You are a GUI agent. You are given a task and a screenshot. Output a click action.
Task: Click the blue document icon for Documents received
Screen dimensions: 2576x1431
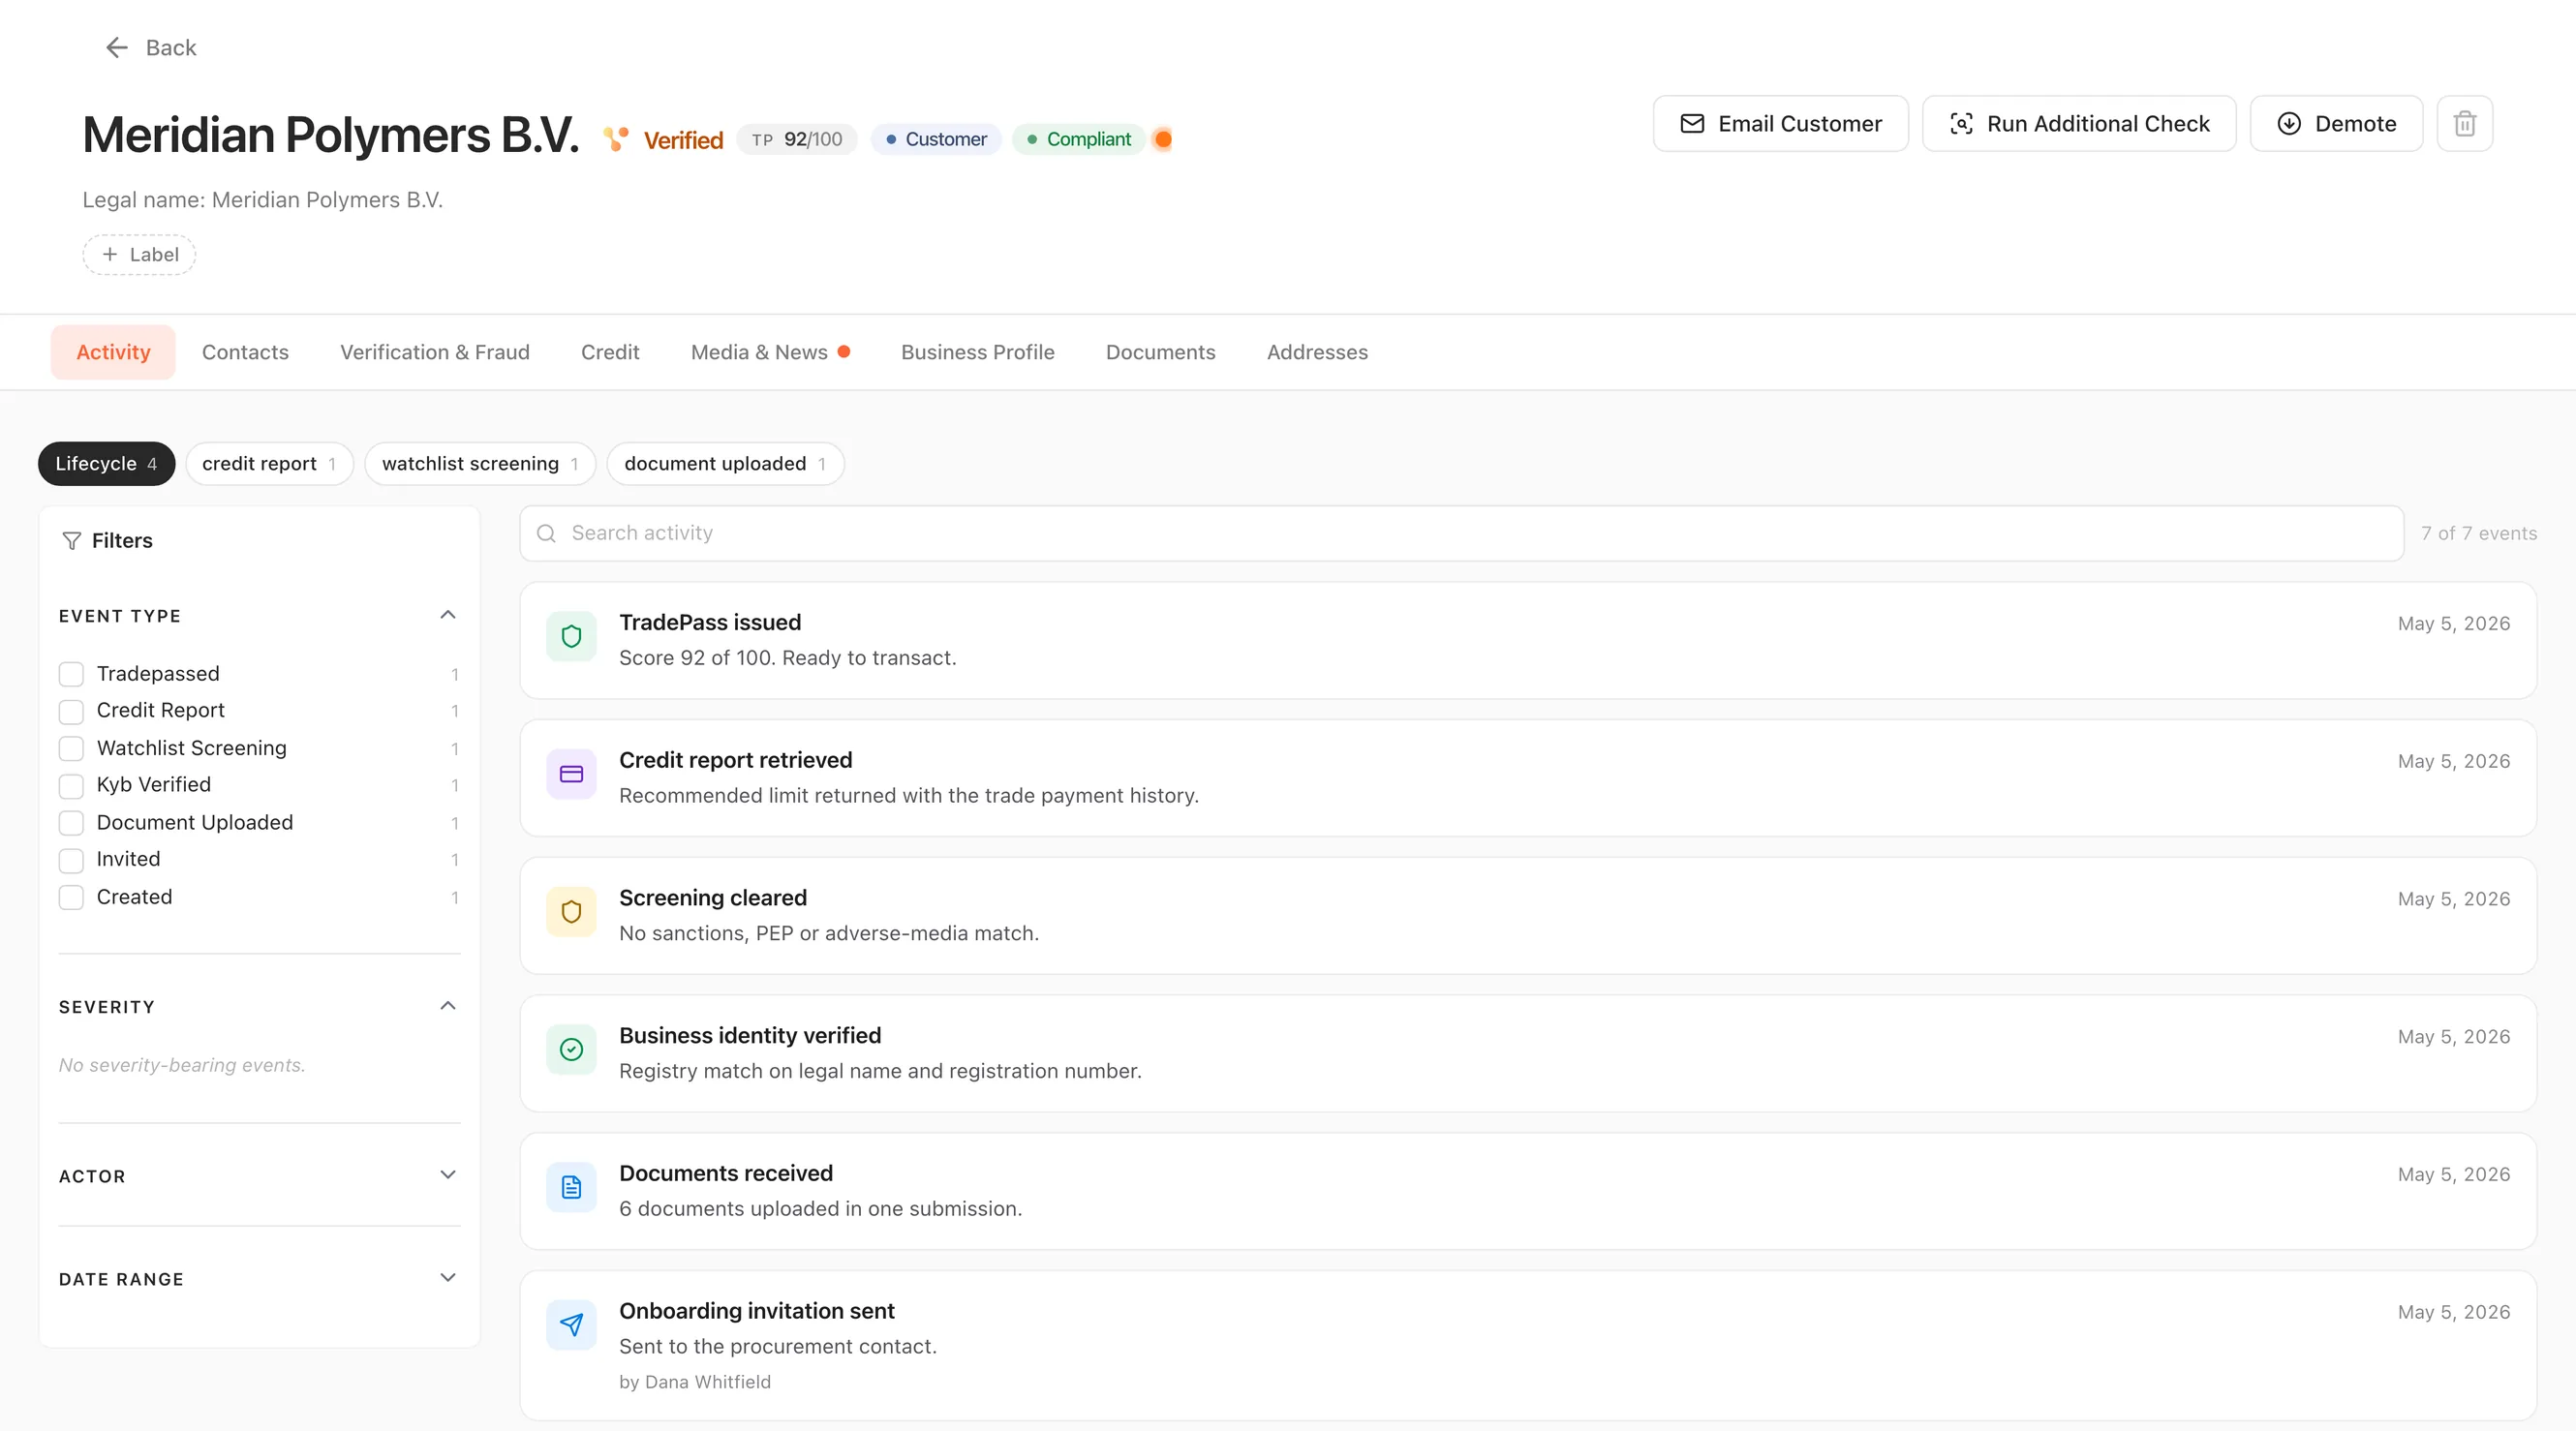tap(571, 1187)
